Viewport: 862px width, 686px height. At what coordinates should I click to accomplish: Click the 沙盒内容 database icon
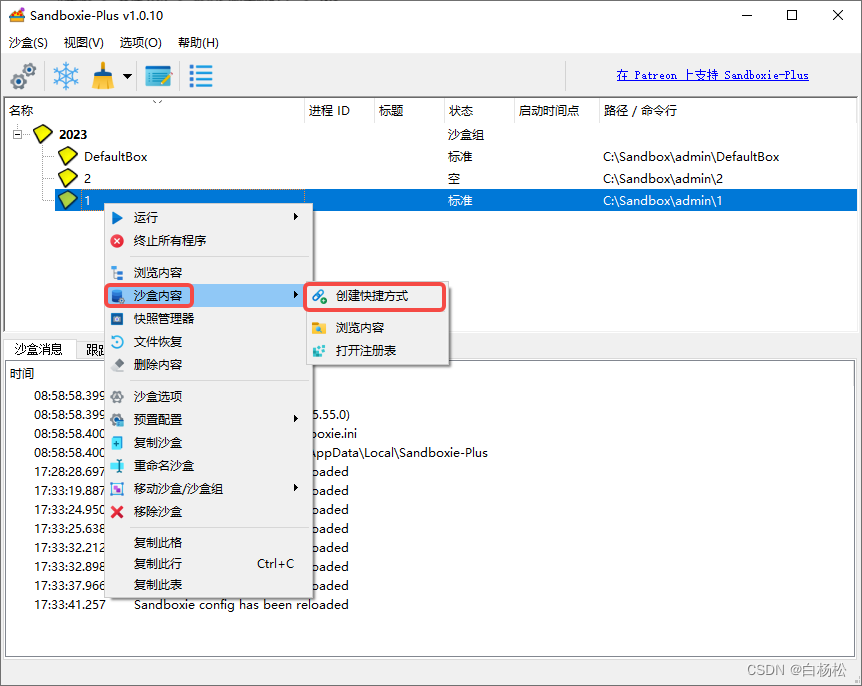(x=118, y=296)
